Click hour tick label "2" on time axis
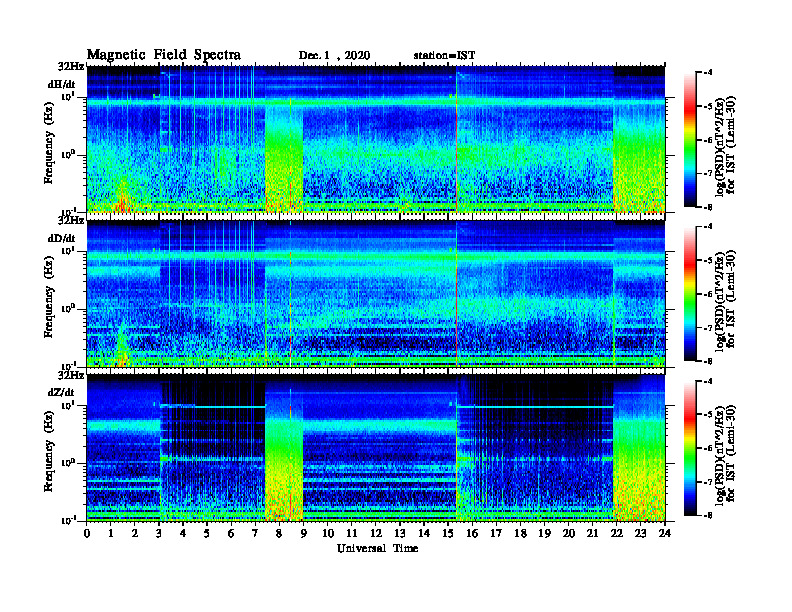The image size is (792, 612). tap(135, 533)
